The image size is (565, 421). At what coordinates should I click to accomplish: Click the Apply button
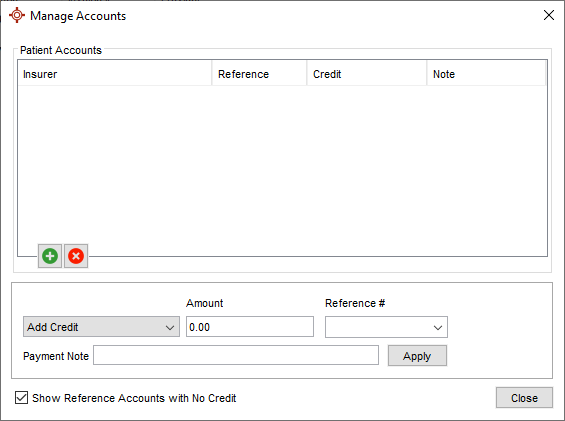pos(417,356)
